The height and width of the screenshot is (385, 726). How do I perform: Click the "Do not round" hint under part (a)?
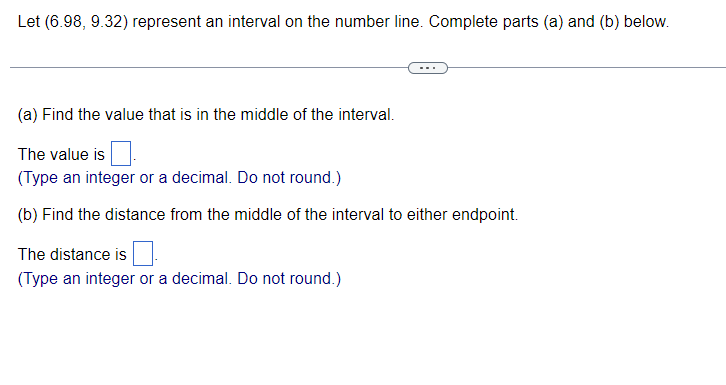tap(289, 178)
